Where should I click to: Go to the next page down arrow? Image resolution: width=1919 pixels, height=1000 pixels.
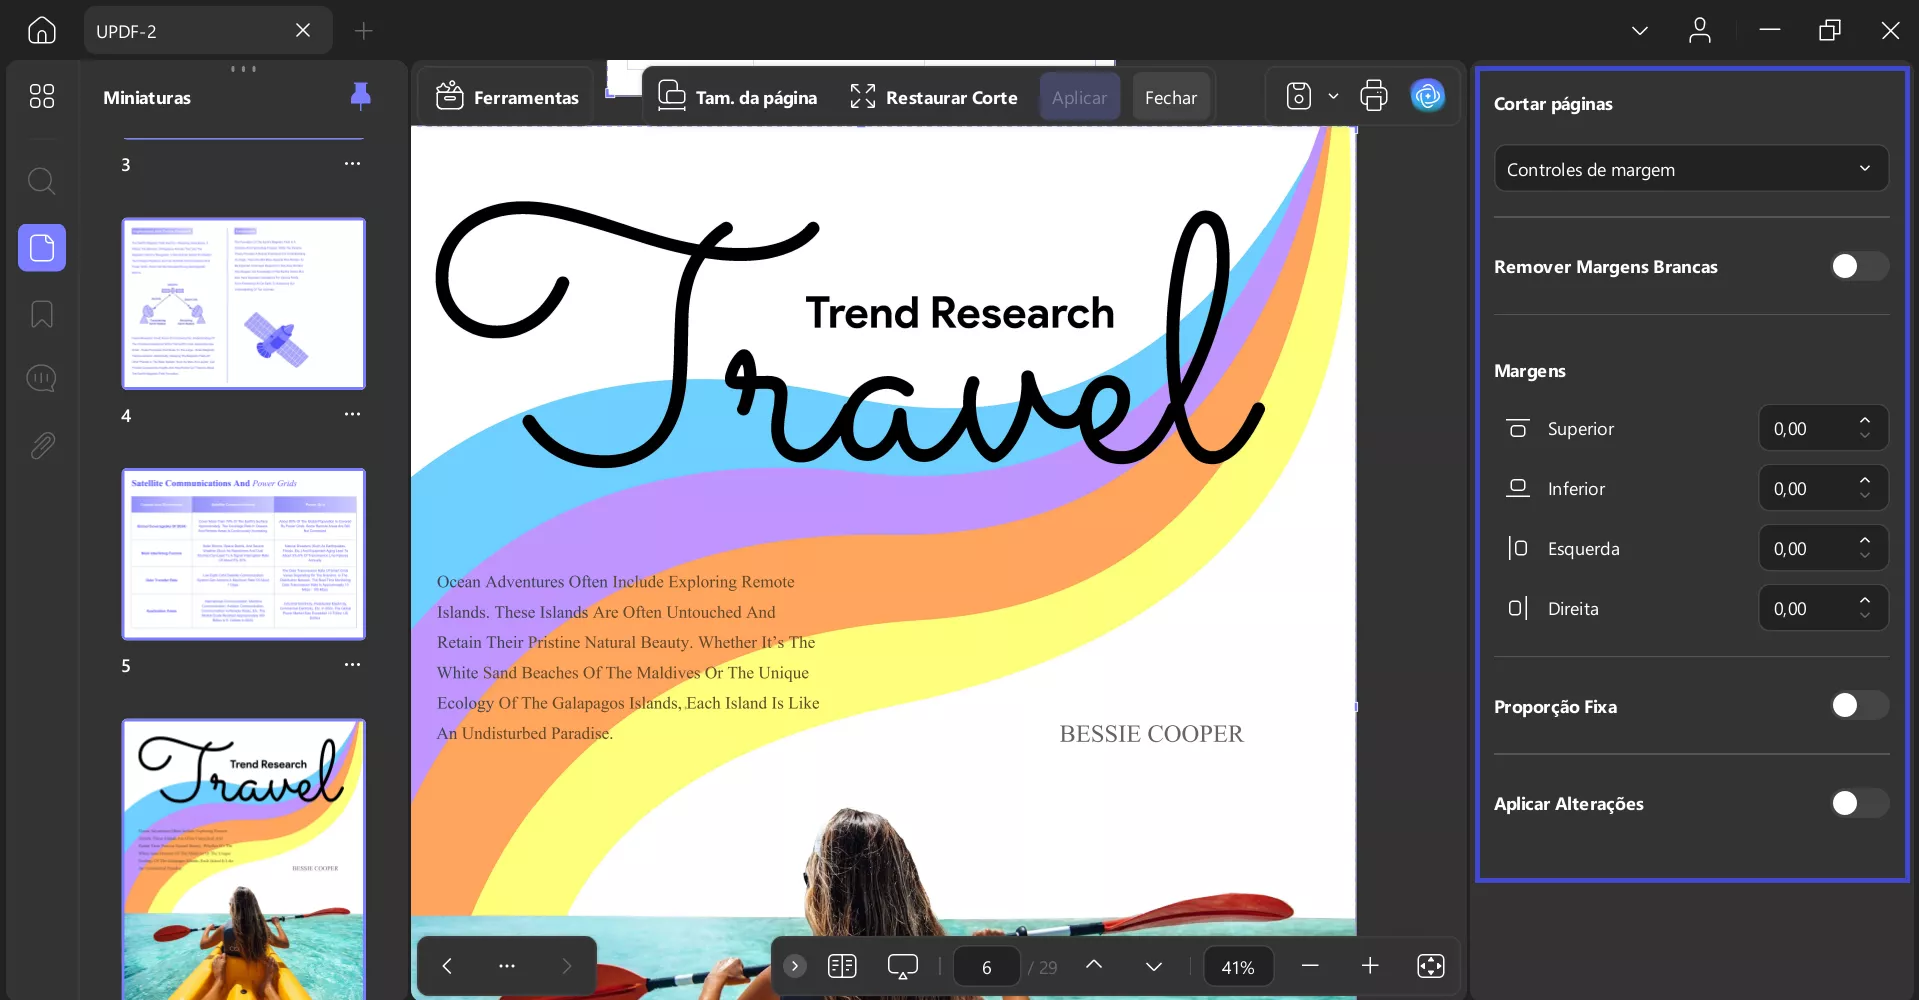coord(1154,966)
